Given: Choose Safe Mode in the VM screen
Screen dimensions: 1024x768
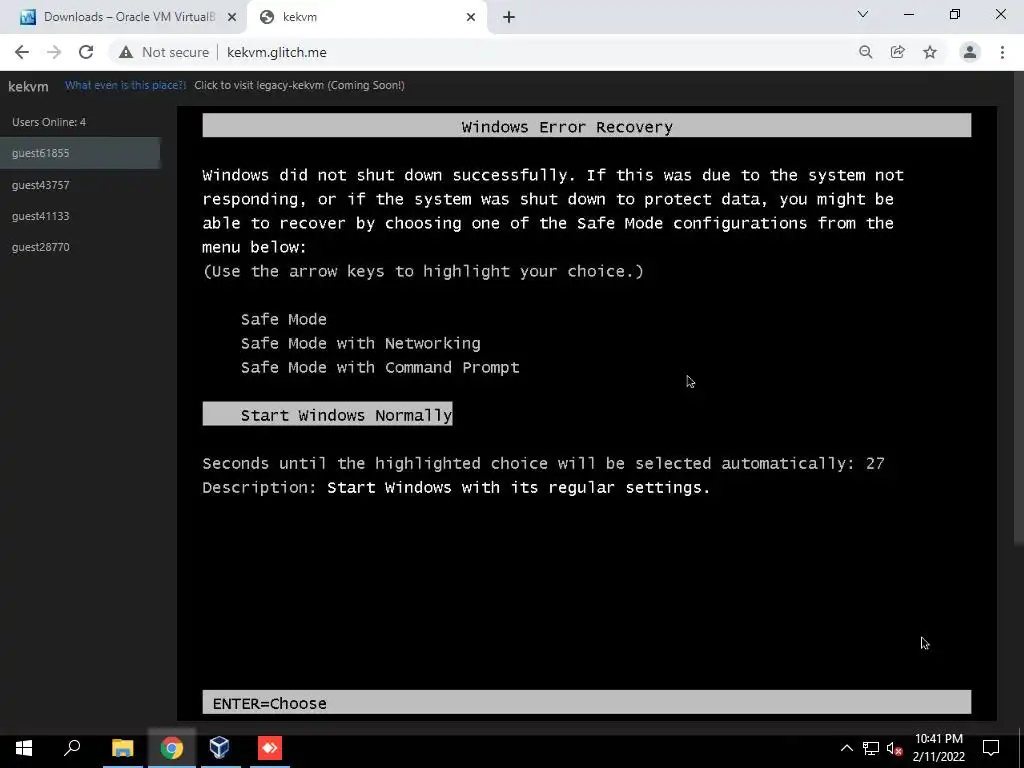Looking at the screenshot, I should tap(283, 319).
